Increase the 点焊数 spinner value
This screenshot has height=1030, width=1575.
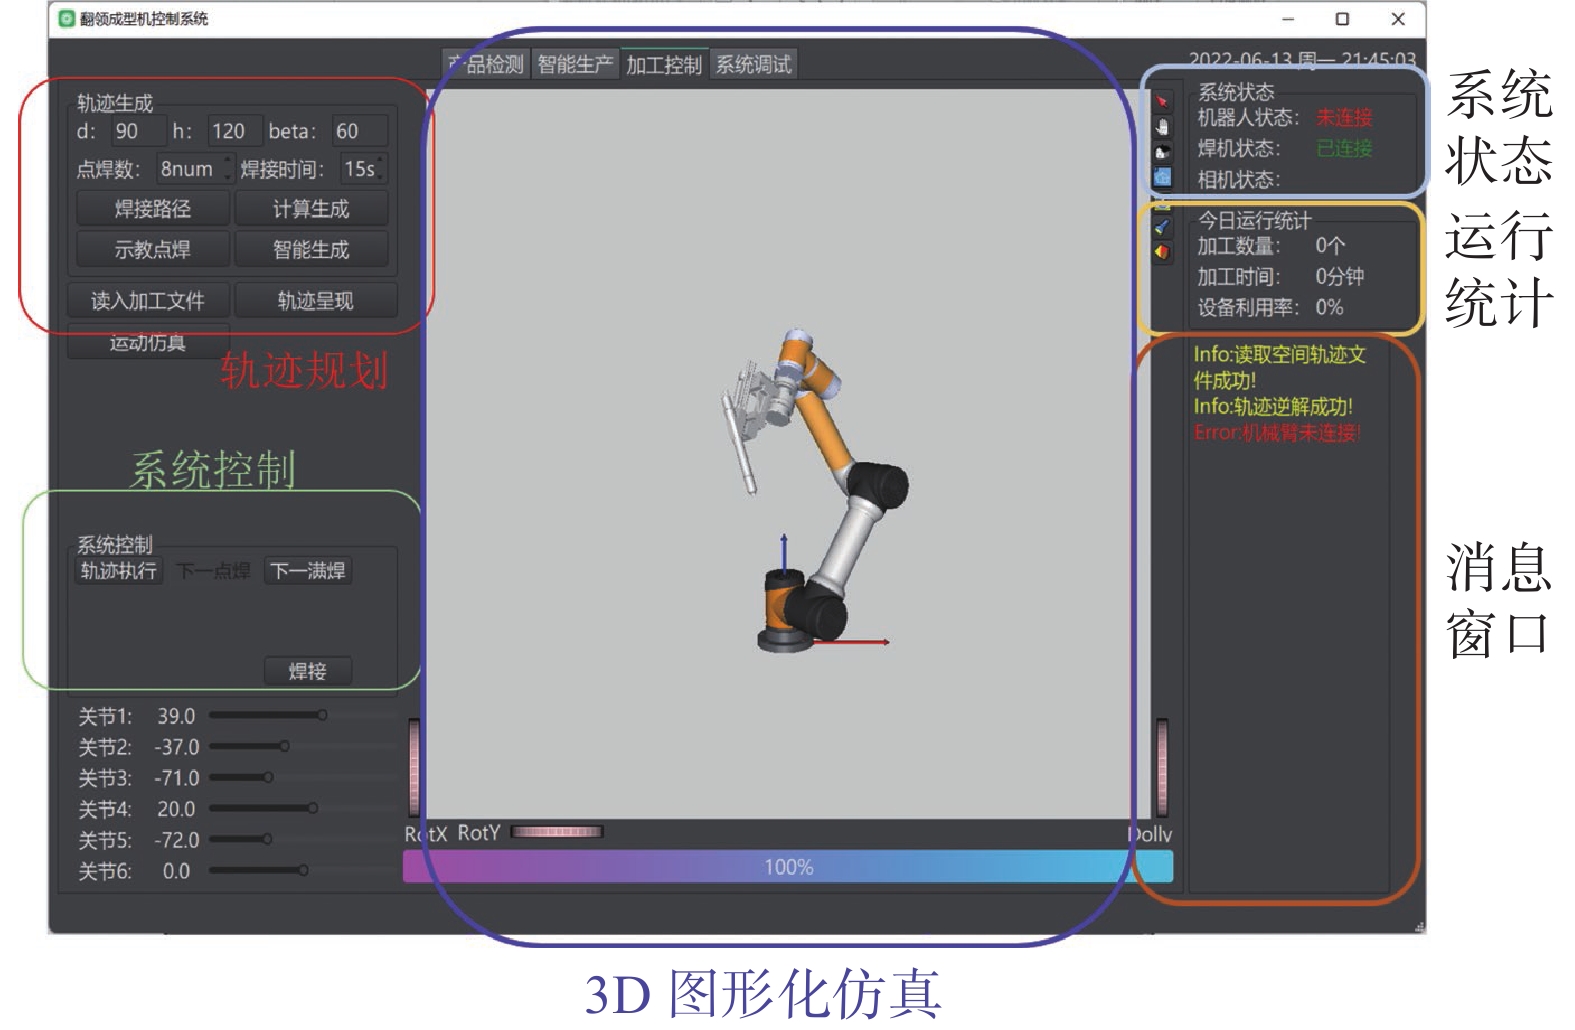(228, 162)
